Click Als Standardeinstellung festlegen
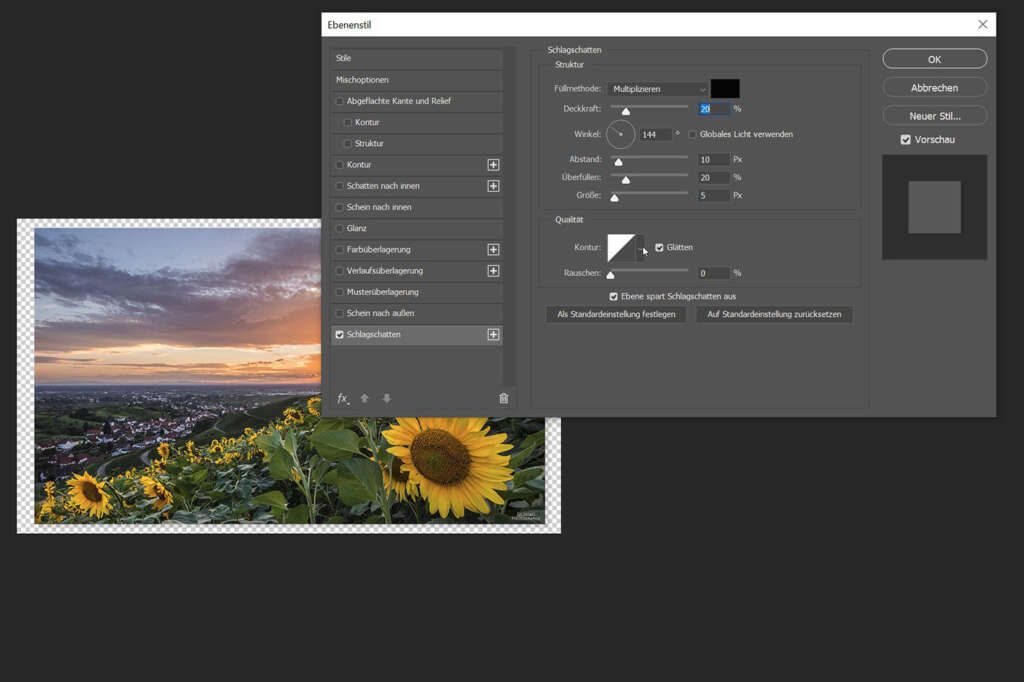 pyautogui.click(x=616, y=314)
